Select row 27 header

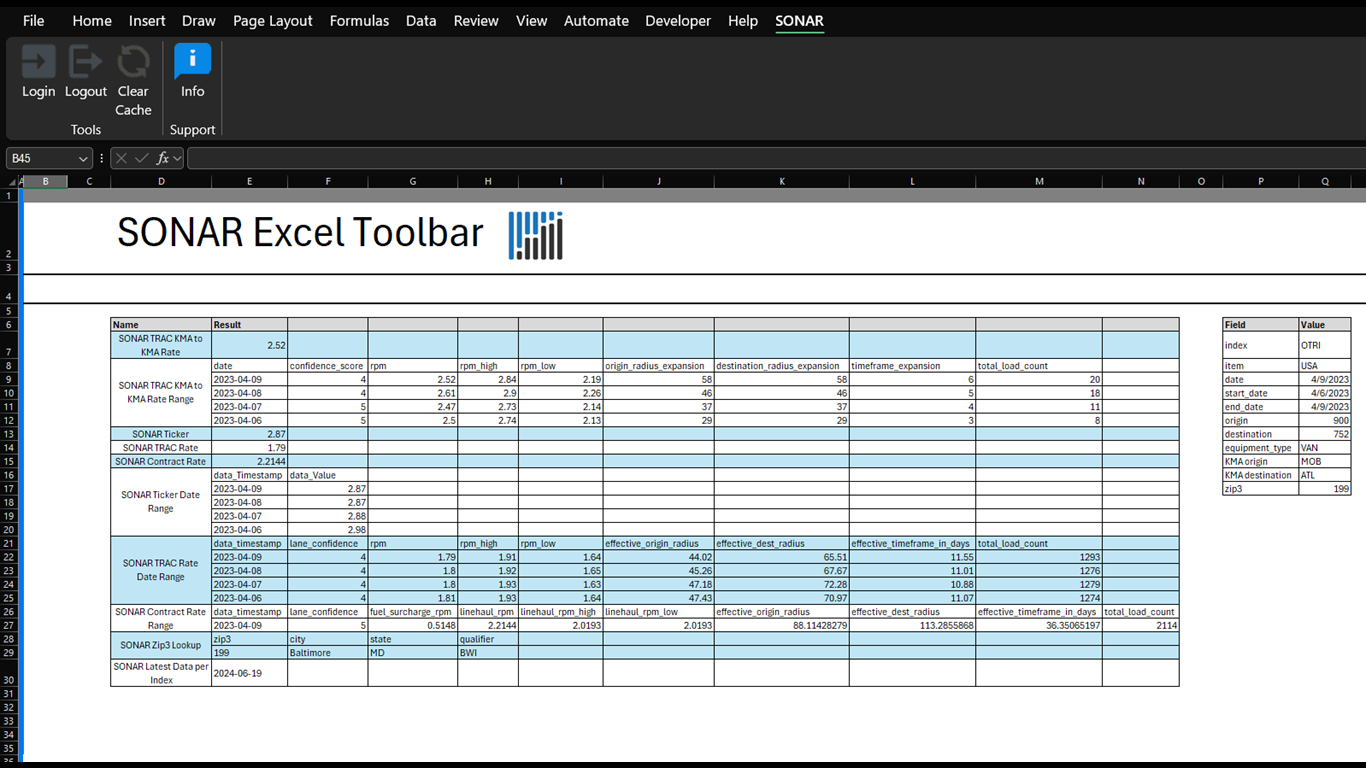[9, 625]
